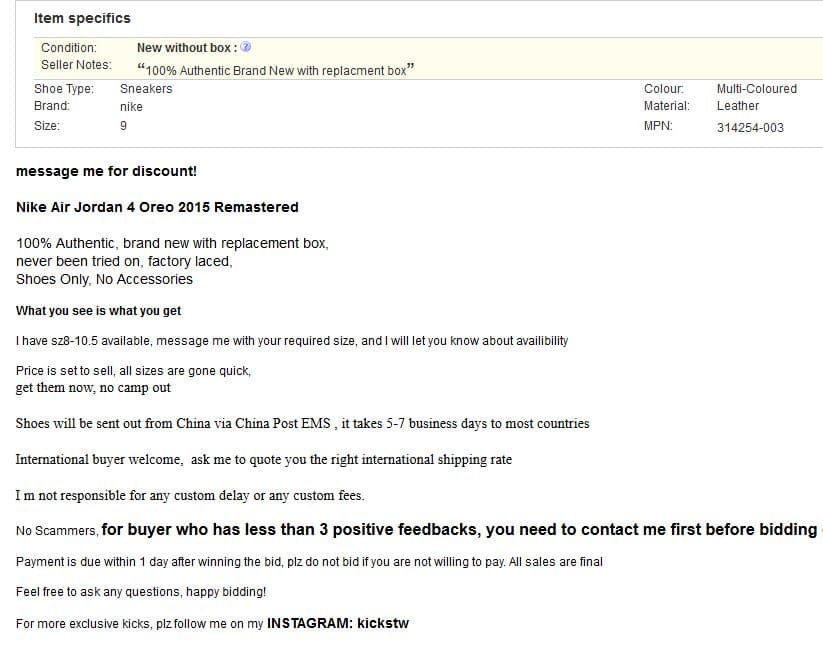
Task: Click the 'INSTAGRAM: kickstw' text
Action: click(338, 623)
